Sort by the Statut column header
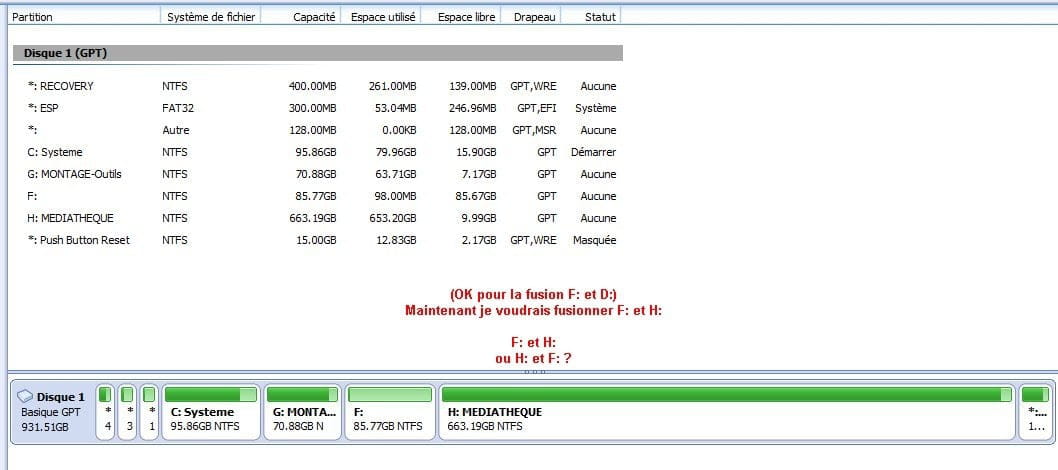 591,17
